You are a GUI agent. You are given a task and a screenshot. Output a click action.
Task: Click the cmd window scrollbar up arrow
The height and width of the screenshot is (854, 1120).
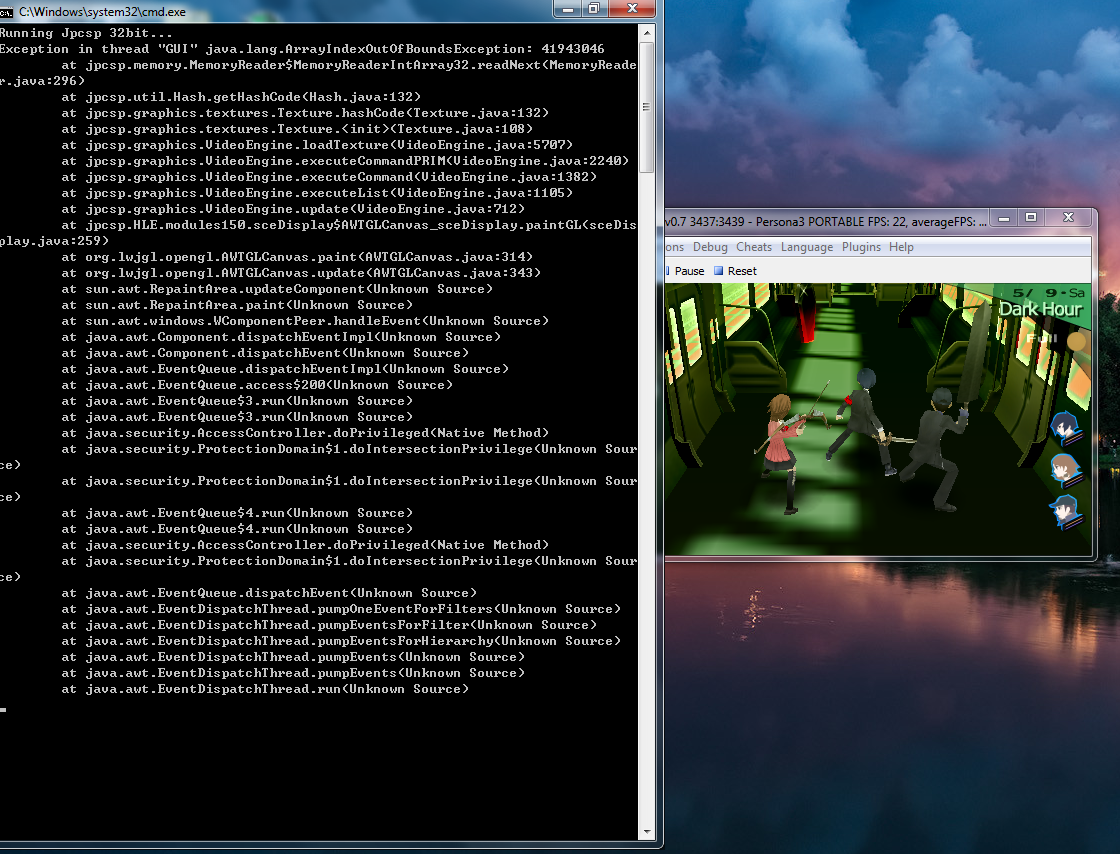(x=646, y=32)
